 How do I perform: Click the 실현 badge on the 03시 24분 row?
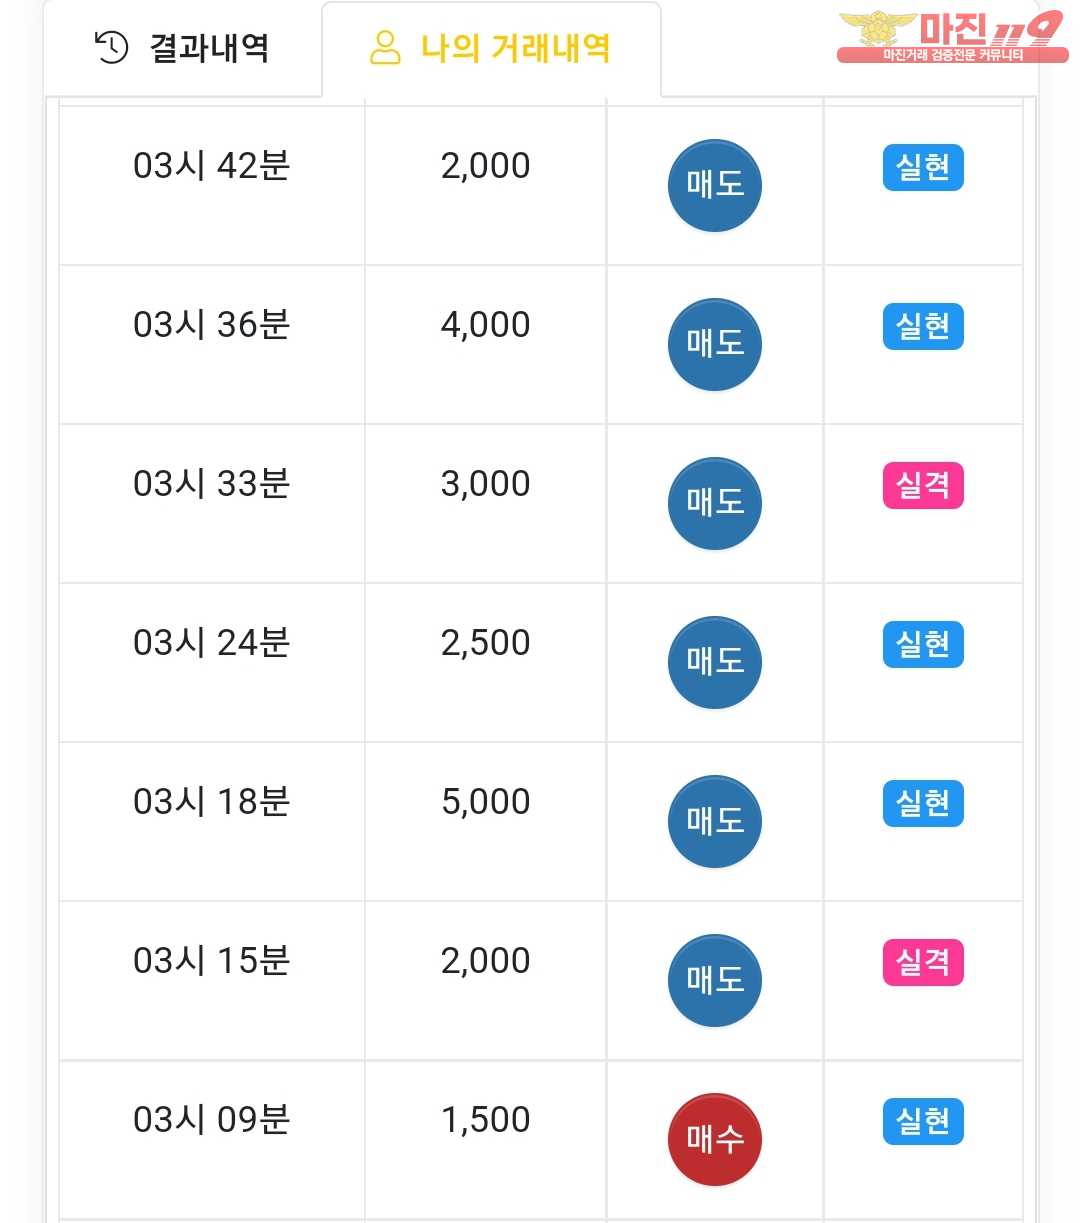pyautogui.click(x=922, y=645)
